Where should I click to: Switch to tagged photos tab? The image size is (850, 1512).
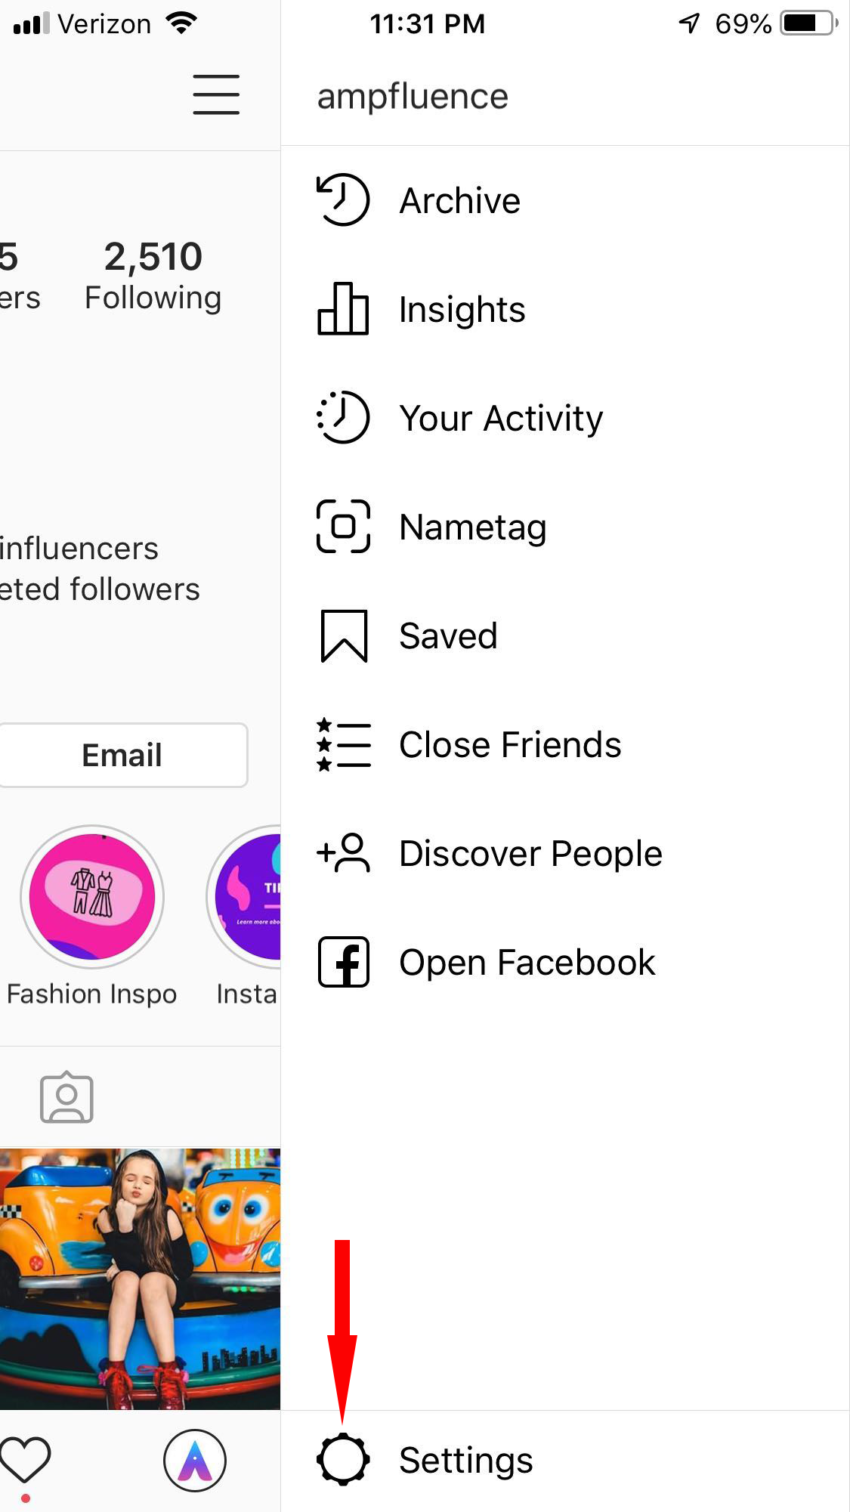67,1098
